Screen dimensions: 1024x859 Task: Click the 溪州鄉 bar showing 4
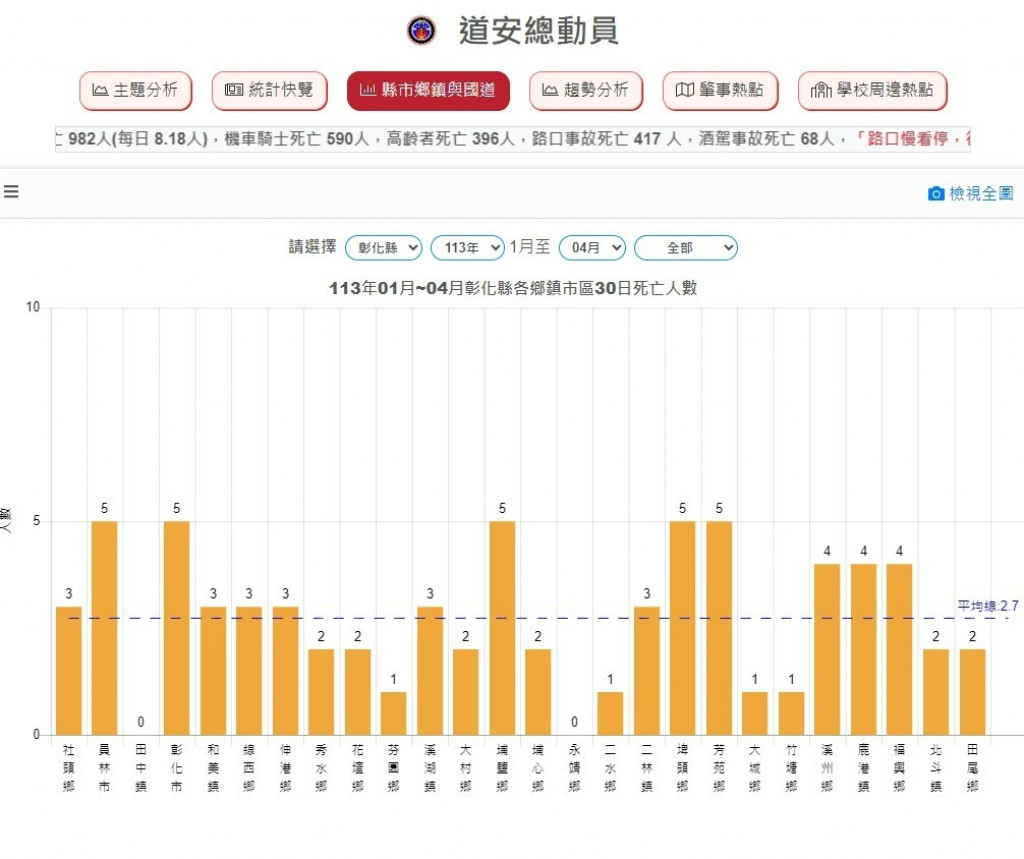[827, 650]
